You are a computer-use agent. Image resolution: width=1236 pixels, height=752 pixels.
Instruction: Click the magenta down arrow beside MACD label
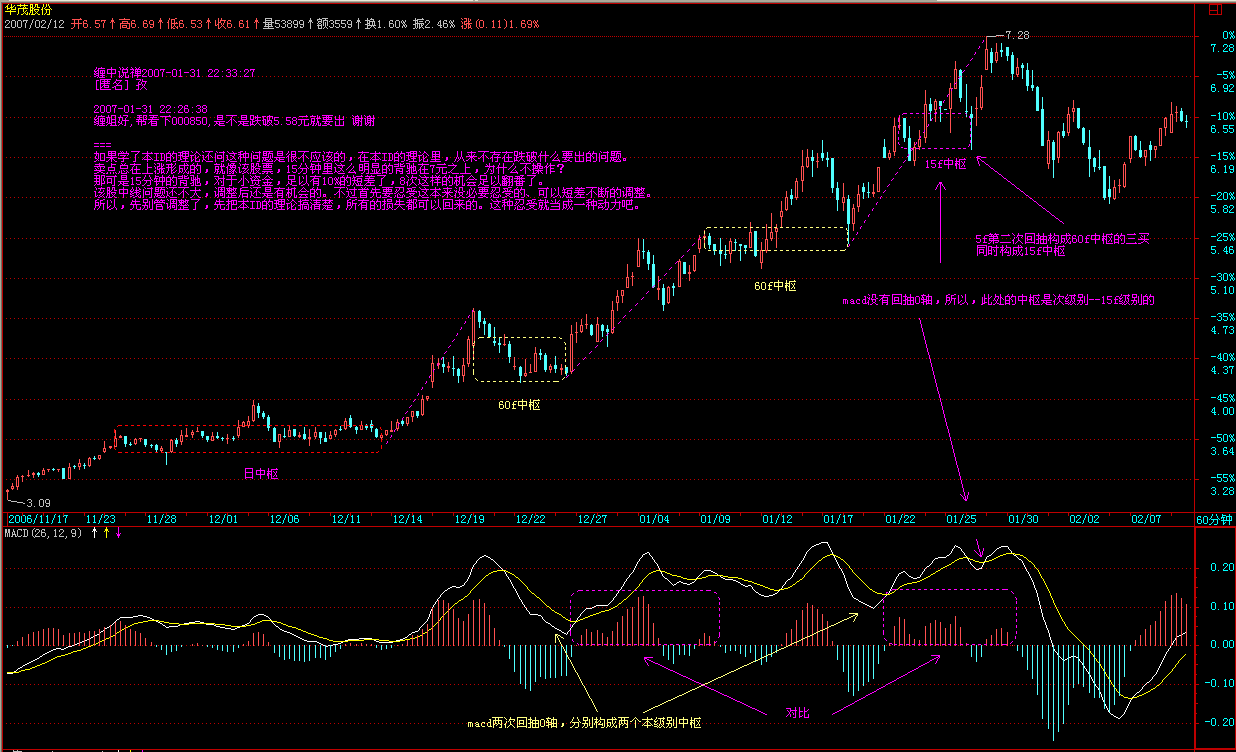[119, 533]
